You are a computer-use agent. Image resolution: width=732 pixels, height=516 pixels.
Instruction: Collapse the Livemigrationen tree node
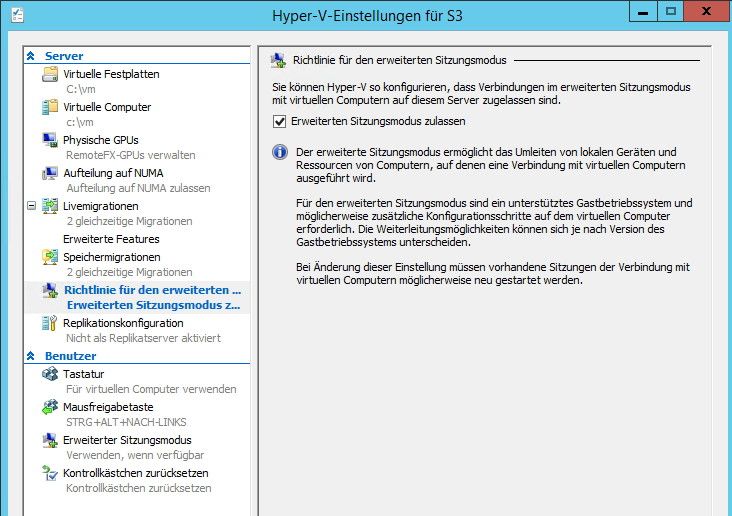pos(31,206)
